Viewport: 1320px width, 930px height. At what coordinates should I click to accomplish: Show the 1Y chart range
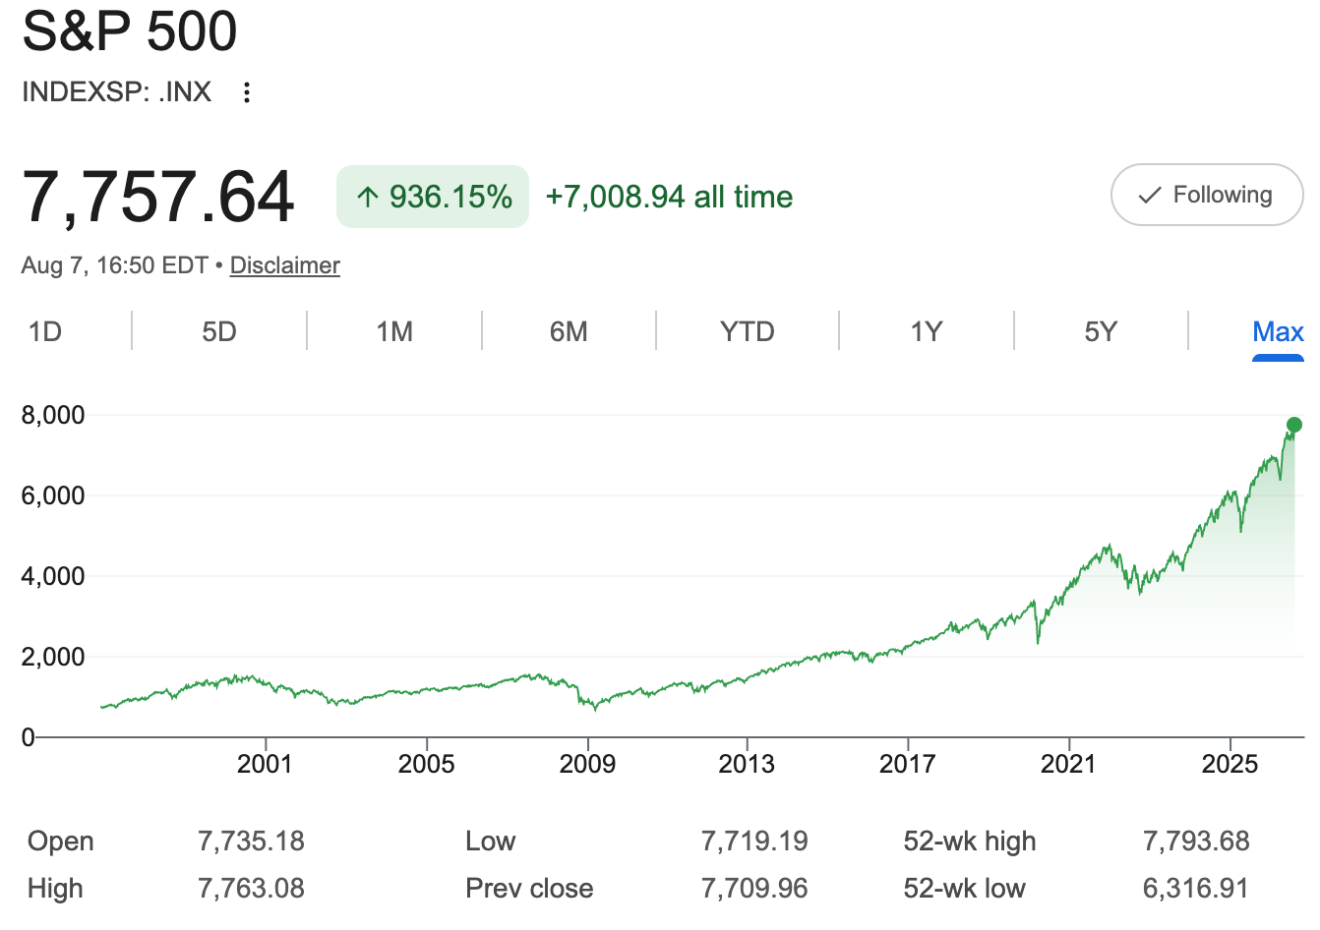point(926,331)
